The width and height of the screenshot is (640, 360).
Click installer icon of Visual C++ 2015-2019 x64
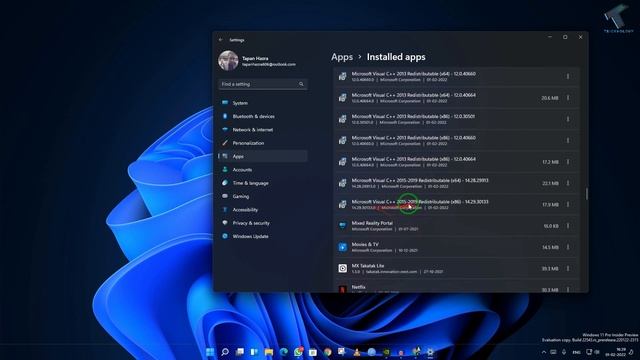pyautogui.click(x=342, y=183)
